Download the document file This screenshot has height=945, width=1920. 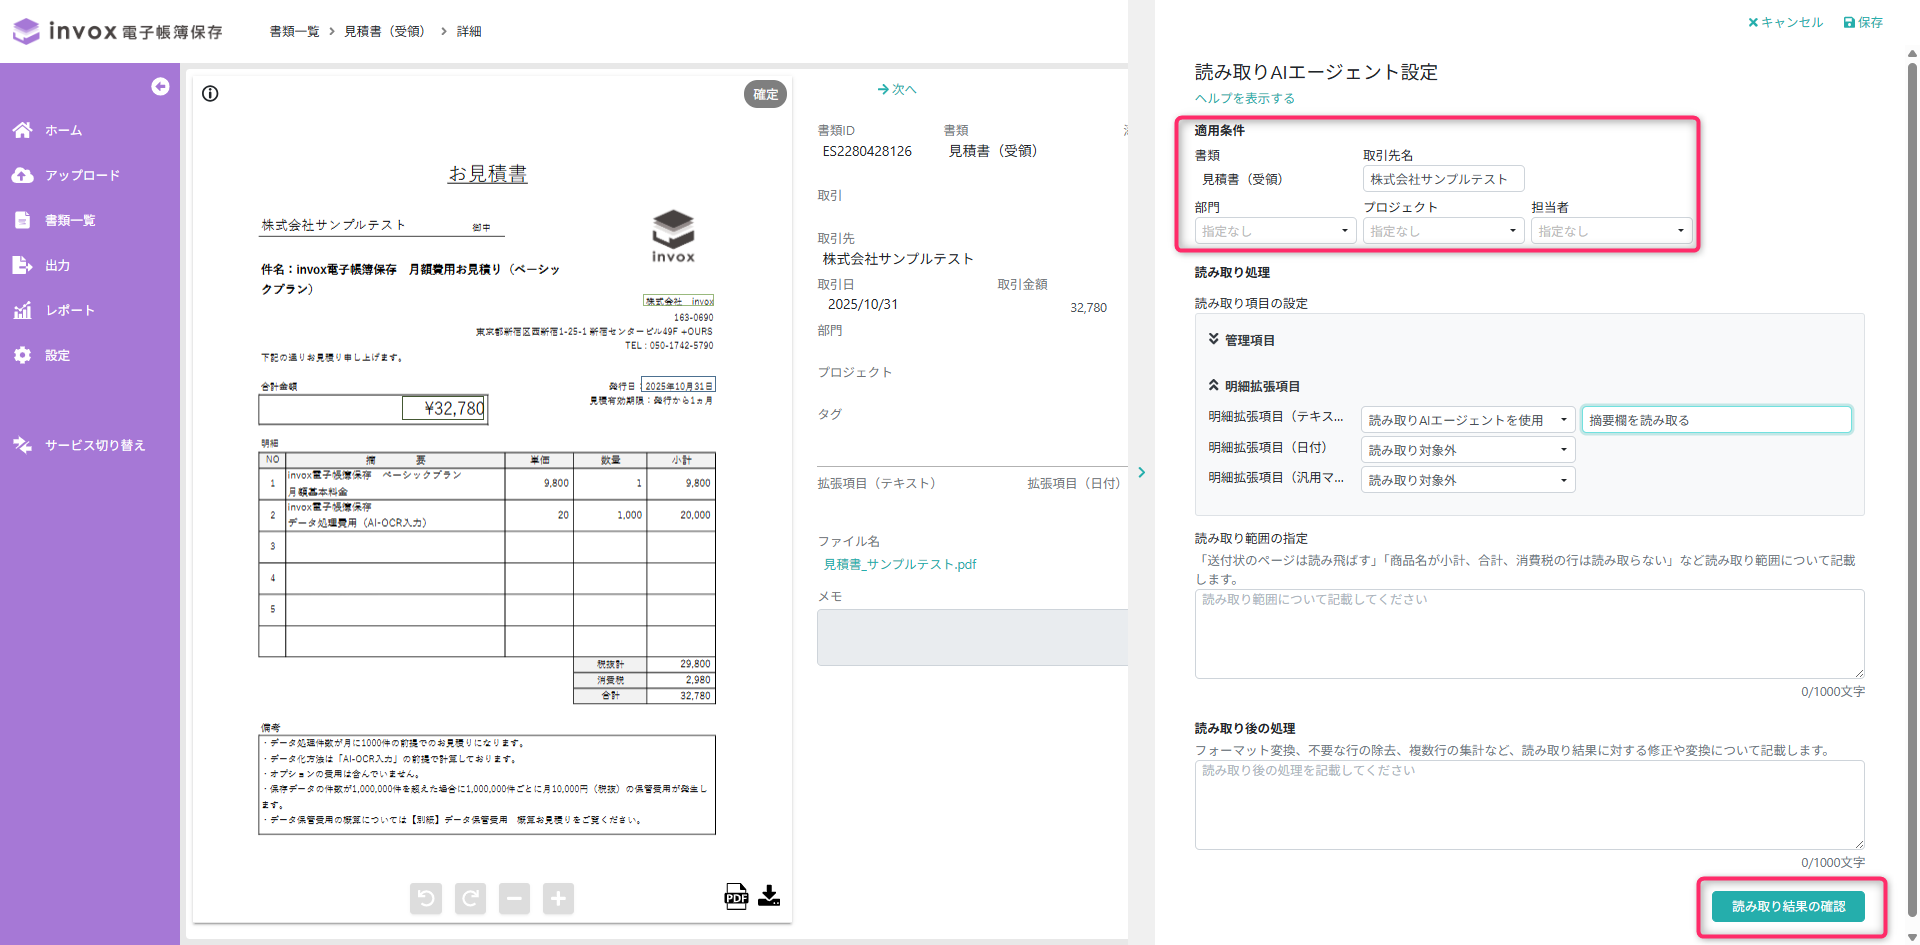pyautogui.click(x=769, y=896)
